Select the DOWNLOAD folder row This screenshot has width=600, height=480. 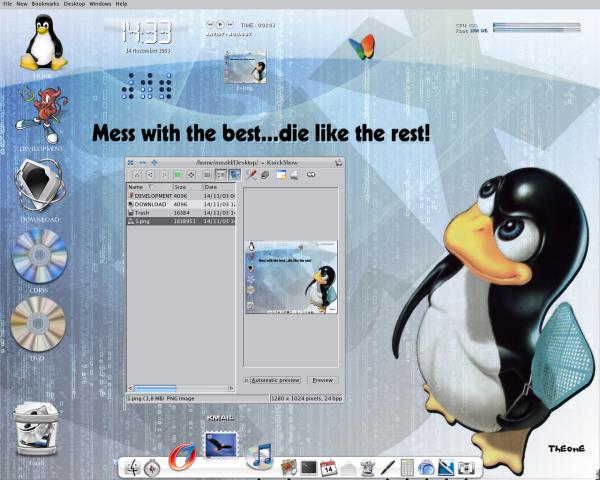click(181, 204)
